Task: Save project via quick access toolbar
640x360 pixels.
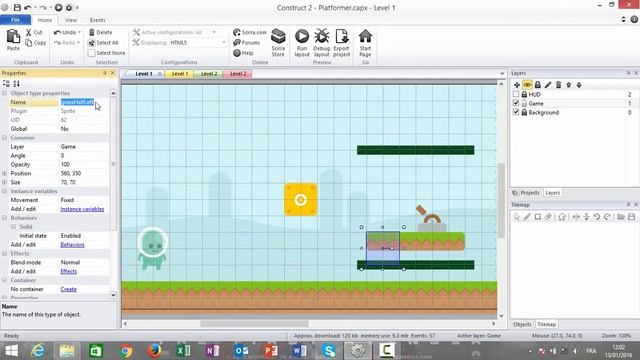Action: [x=17, y=7]
